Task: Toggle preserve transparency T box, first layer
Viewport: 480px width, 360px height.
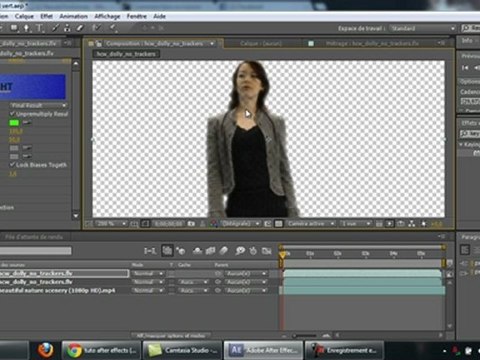Action: (x=171, y=274)
